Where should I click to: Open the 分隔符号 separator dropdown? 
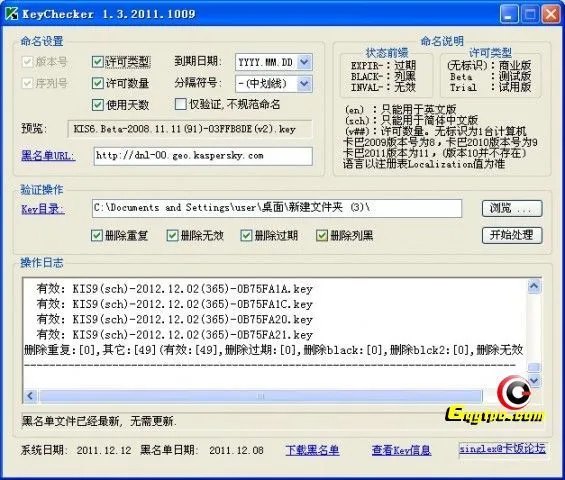pyautogui.click(x=304, y=84)
